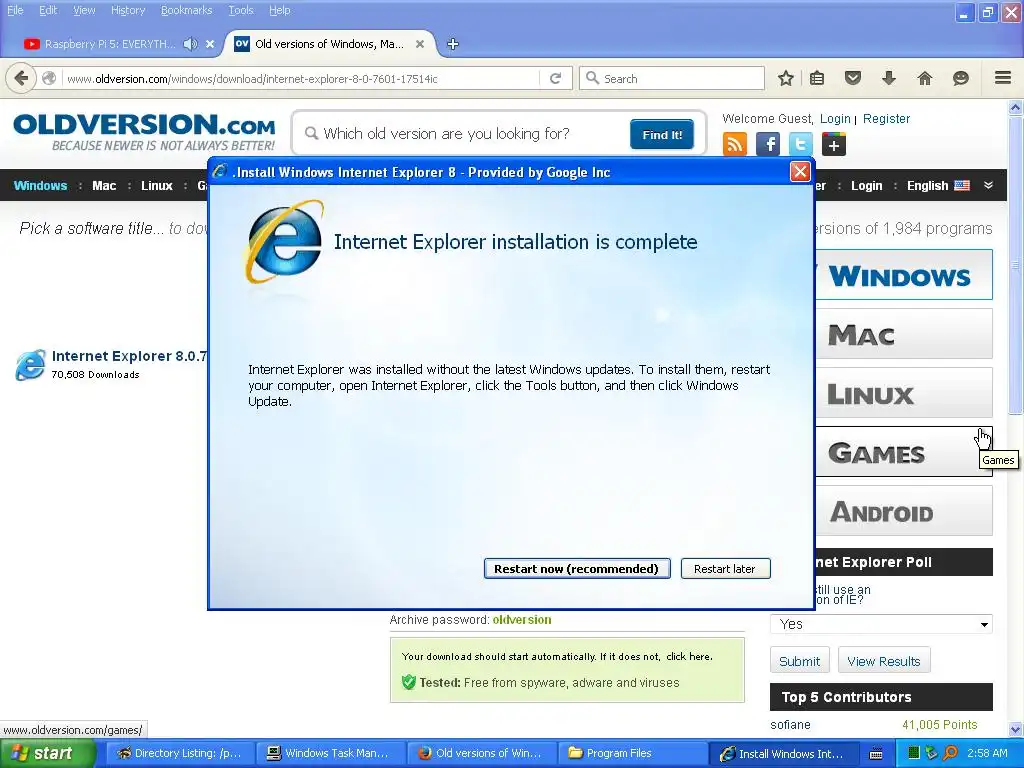
Task: Switch to Windows Task Manager taskbar item
Action: [329, 753]
